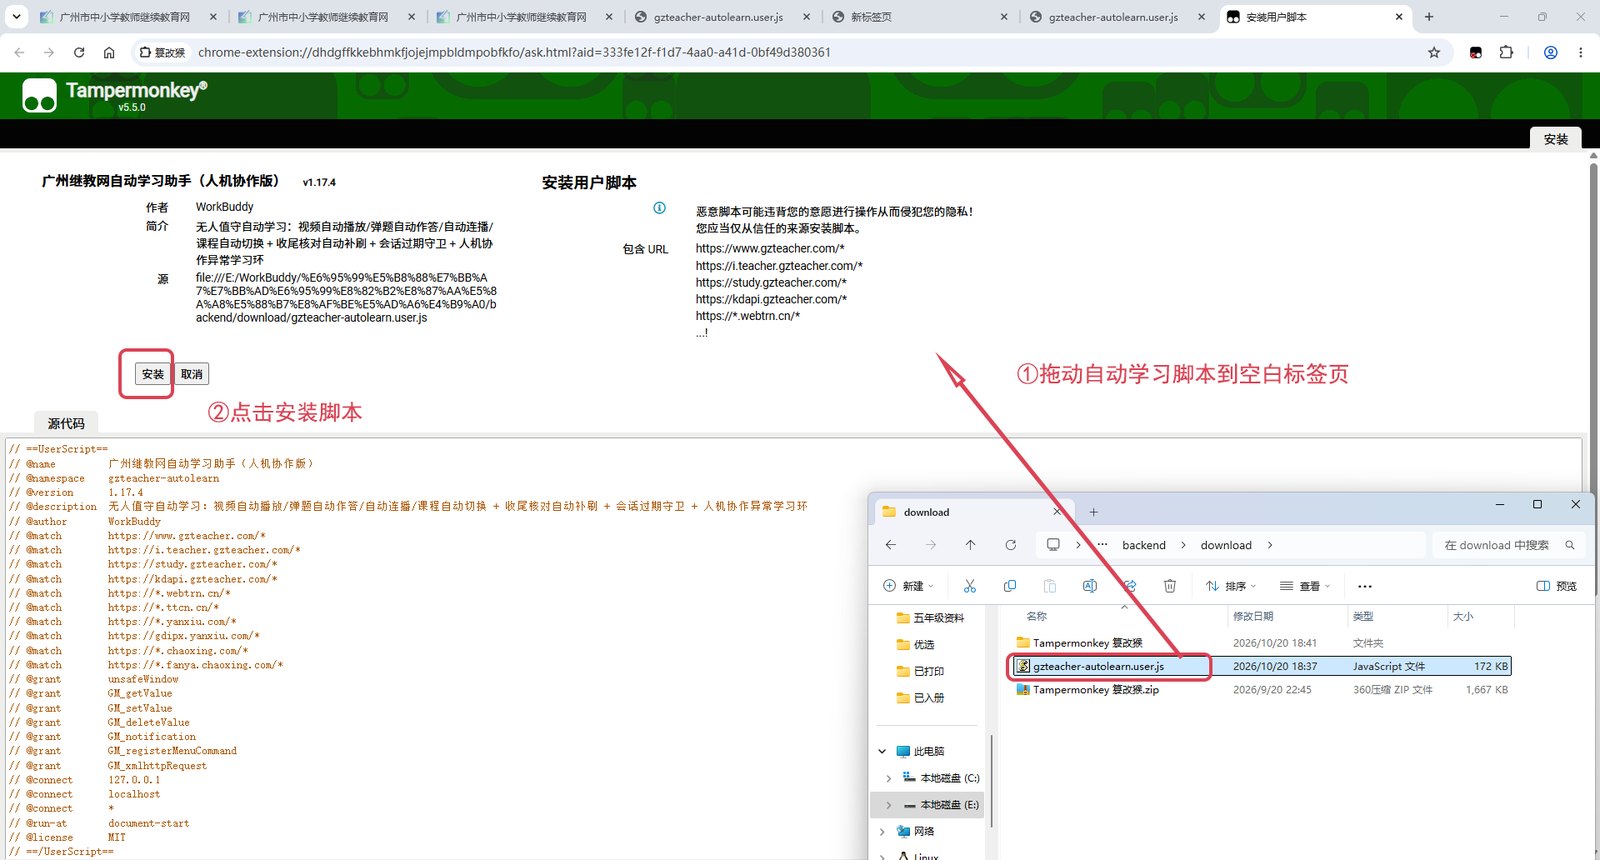
Task: Go up one folder in Explorer
Action: tap(970, 545)
